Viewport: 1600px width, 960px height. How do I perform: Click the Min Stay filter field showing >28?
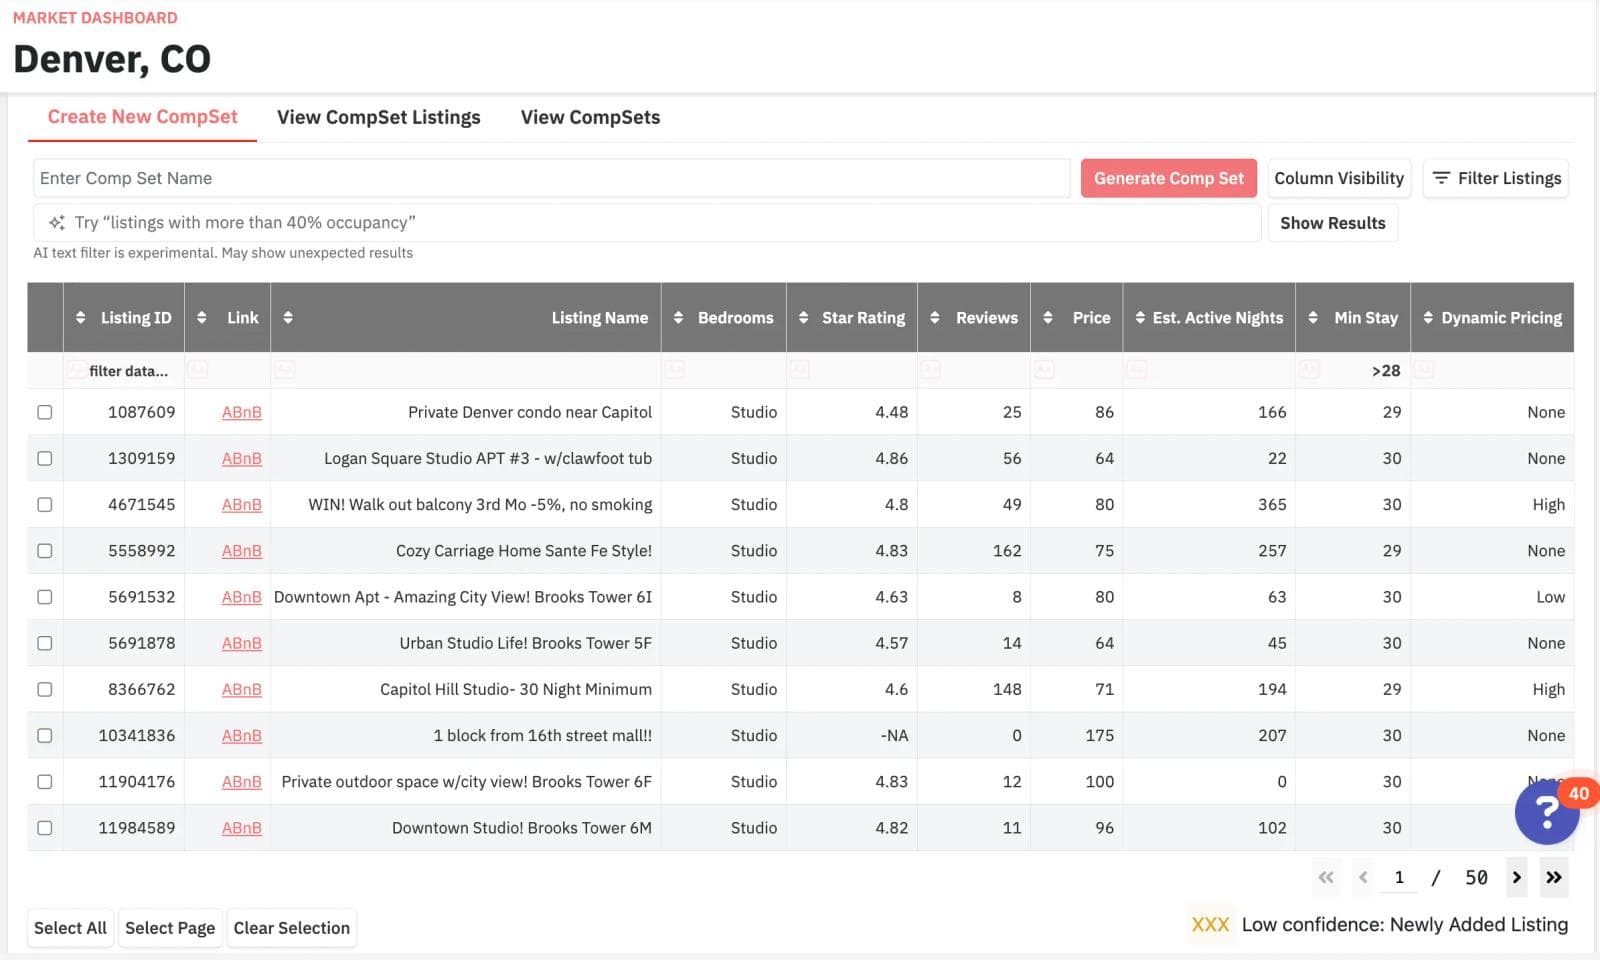[1353, 370]
